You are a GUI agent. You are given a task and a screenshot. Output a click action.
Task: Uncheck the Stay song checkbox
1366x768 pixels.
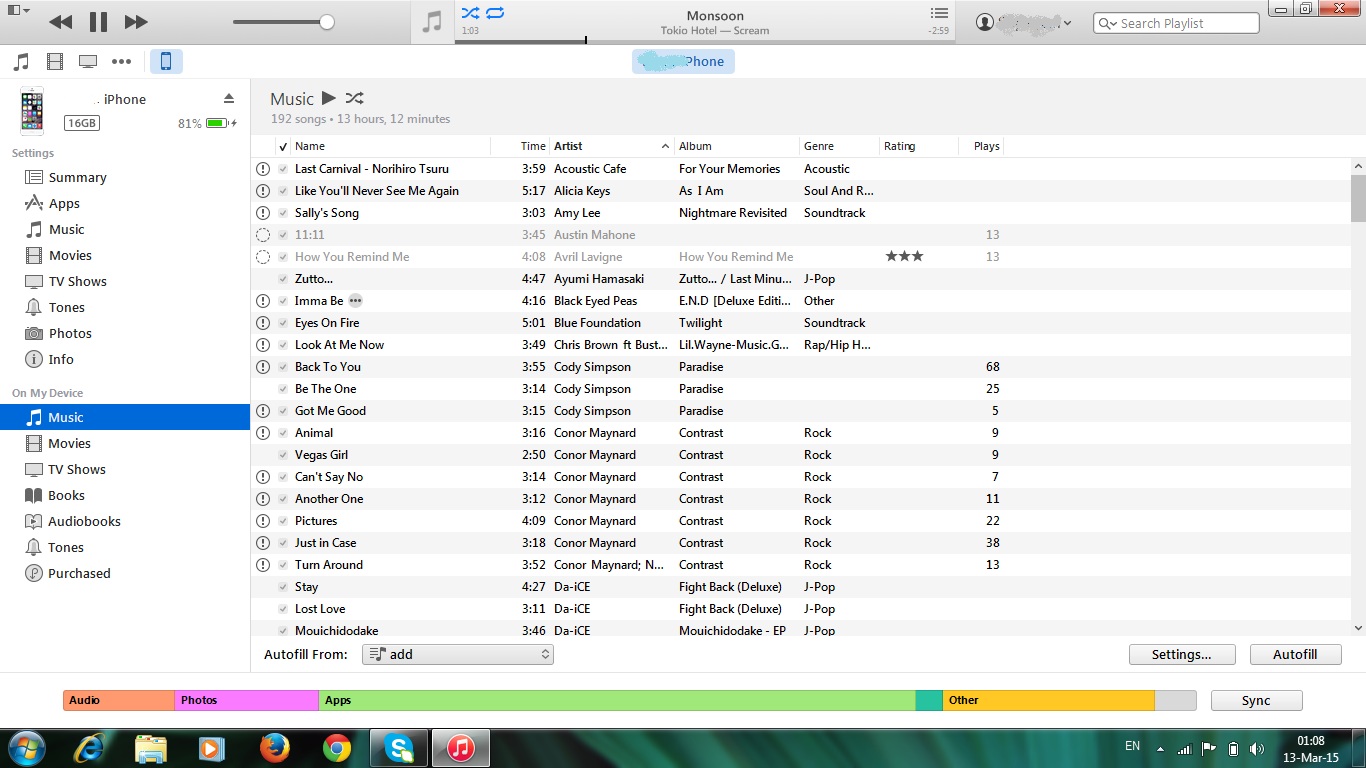point(283,587)
